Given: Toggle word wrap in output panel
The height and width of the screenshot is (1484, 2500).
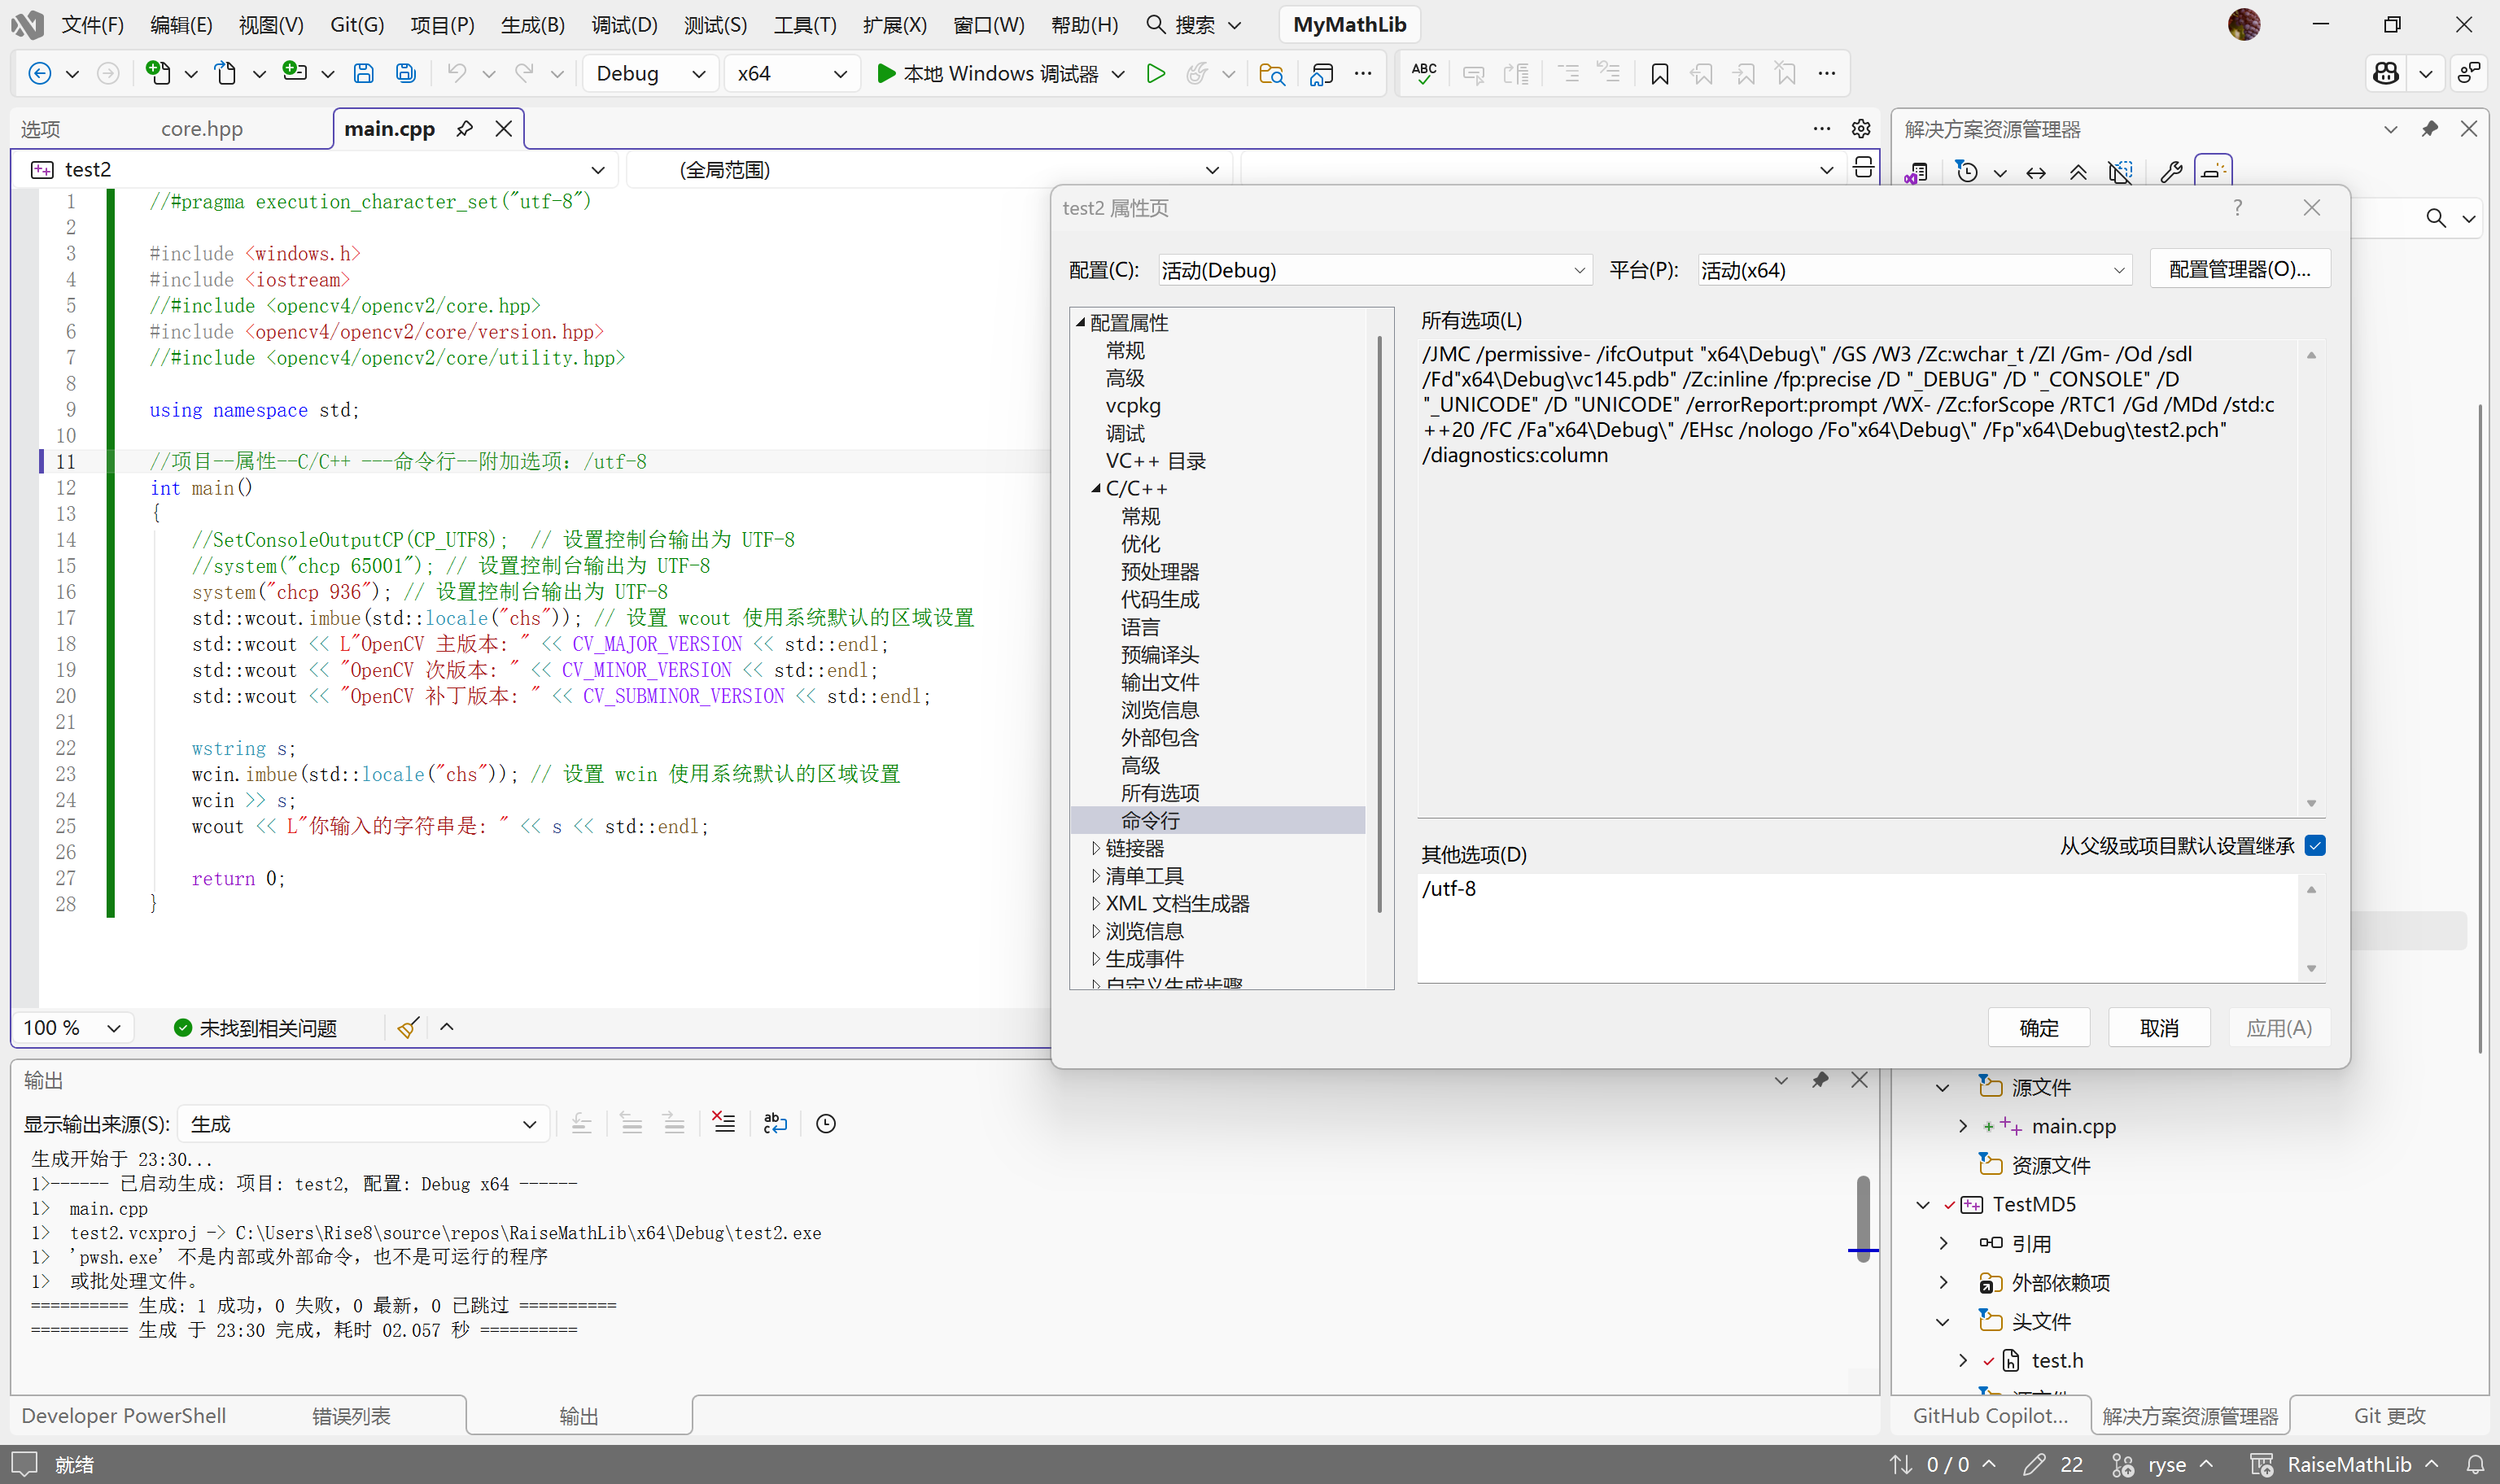Looking at the screenshot, I should coord(775,1123).
